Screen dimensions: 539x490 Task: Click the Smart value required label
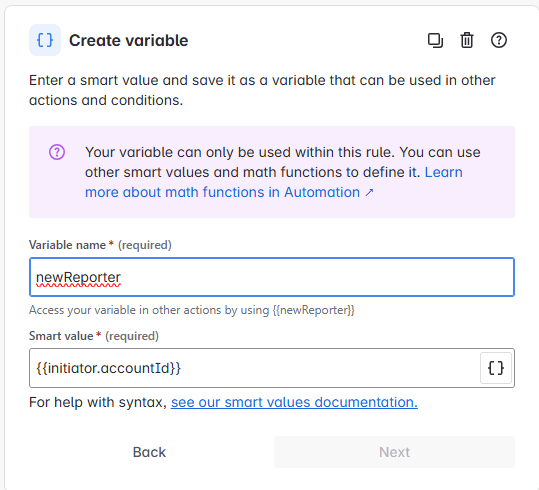click(x=94, y=336)
